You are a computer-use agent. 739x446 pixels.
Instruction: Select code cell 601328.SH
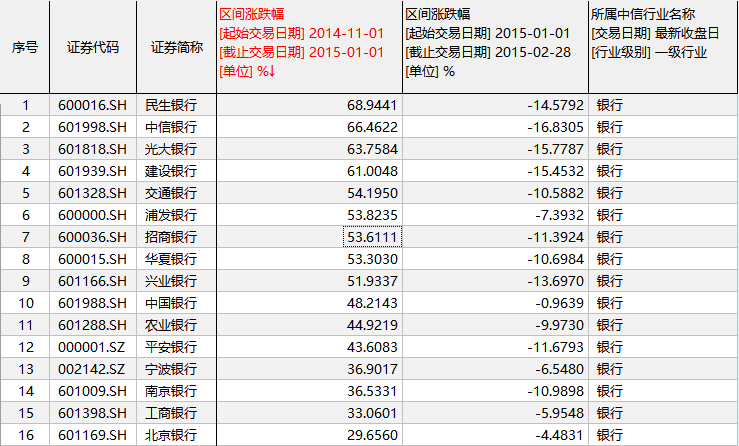(x=93, y=193)
